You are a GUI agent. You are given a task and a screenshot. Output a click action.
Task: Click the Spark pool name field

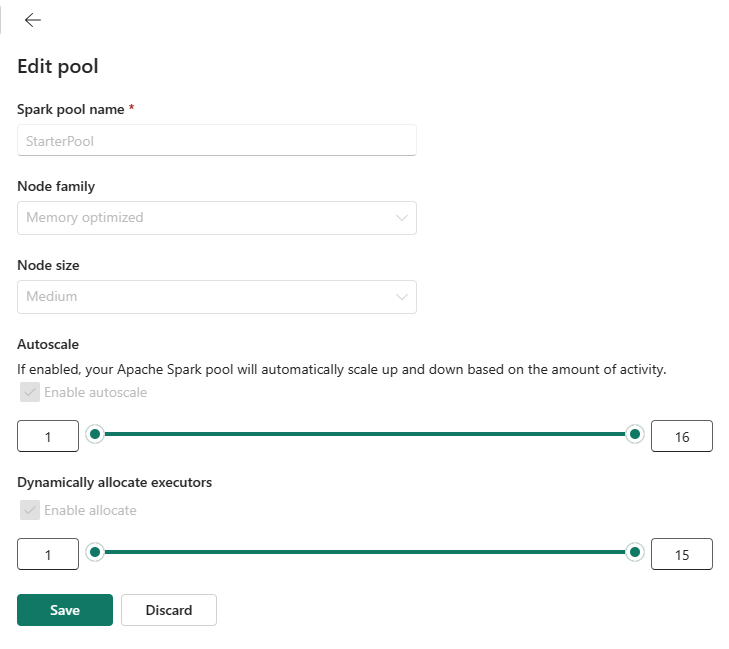216,141
